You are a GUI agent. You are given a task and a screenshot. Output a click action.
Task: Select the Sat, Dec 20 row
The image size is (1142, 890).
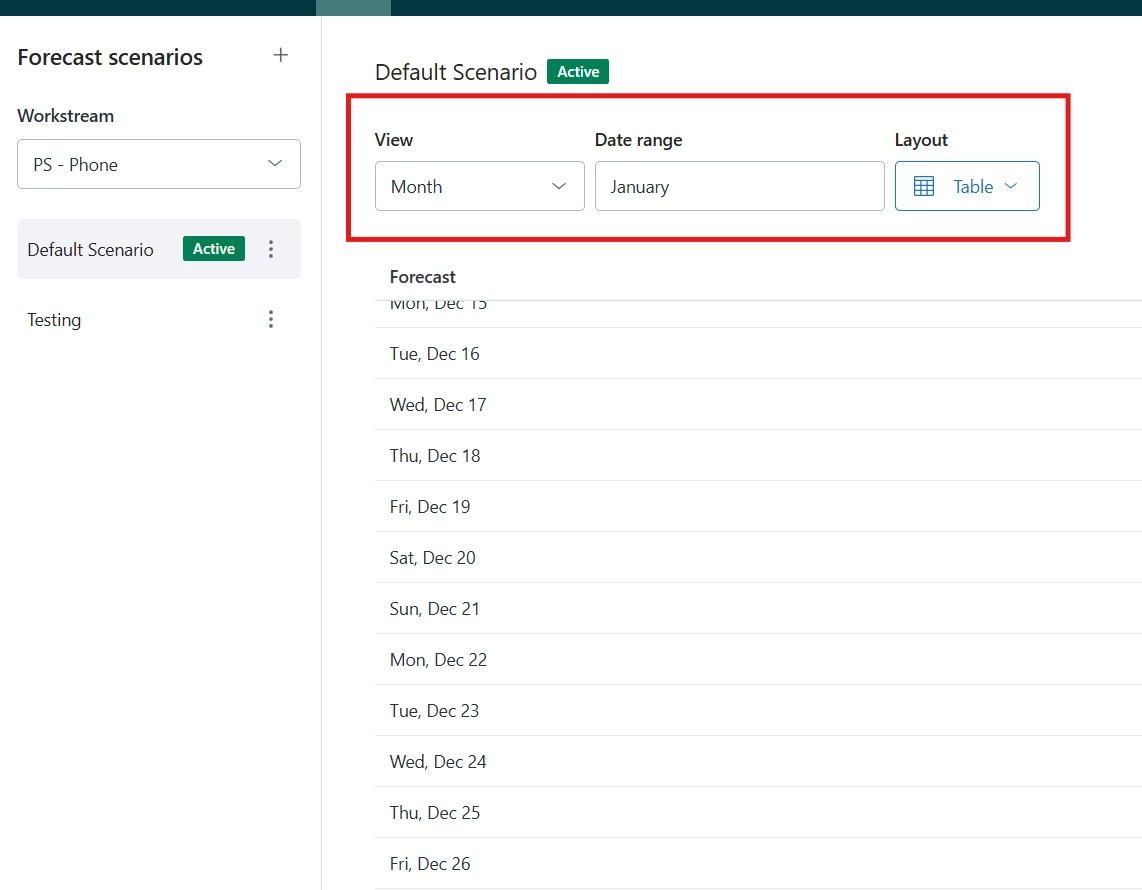click(757, 557)
